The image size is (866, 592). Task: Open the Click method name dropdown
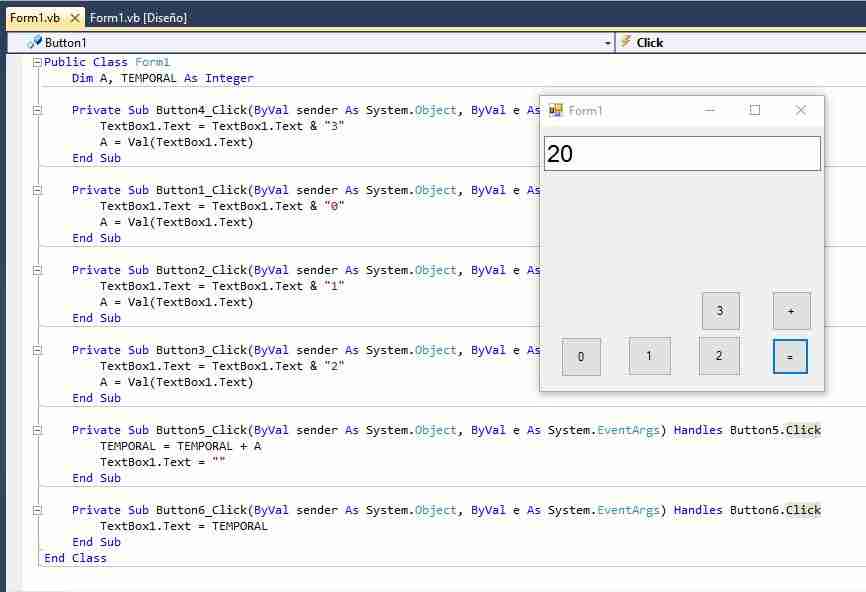[743, 43]
